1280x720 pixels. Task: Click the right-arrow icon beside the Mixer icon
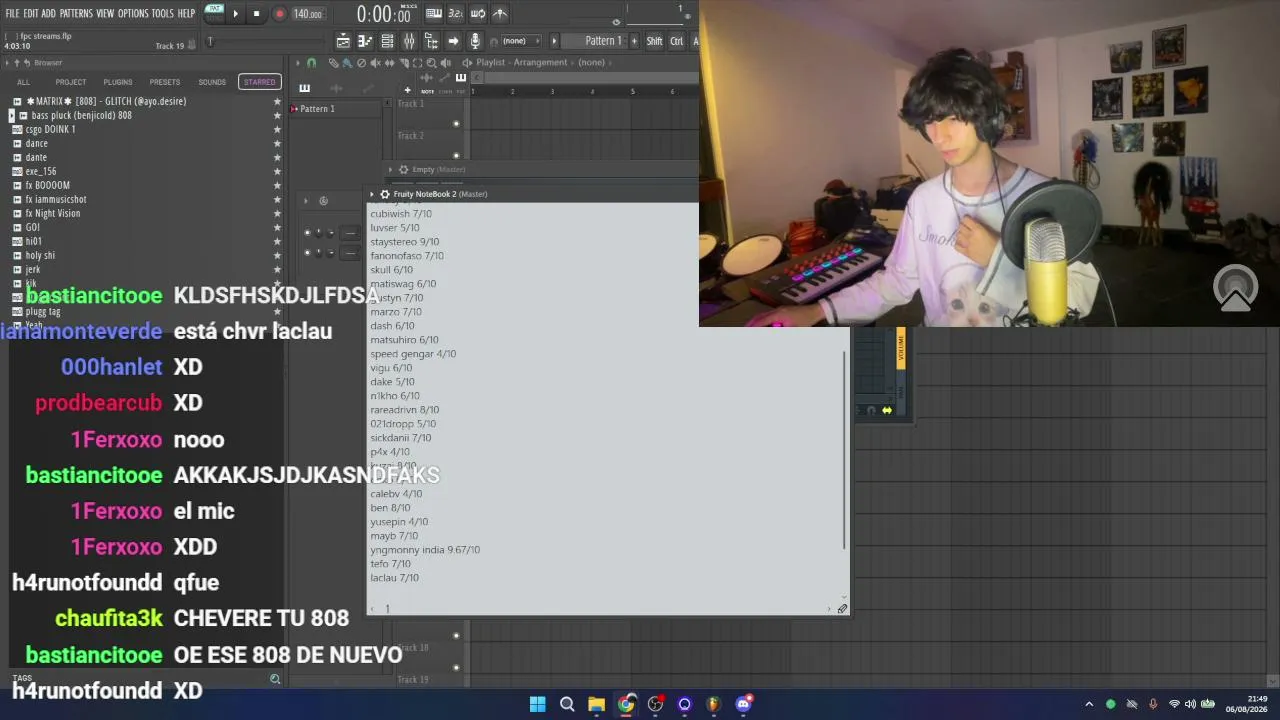(453, 41)
